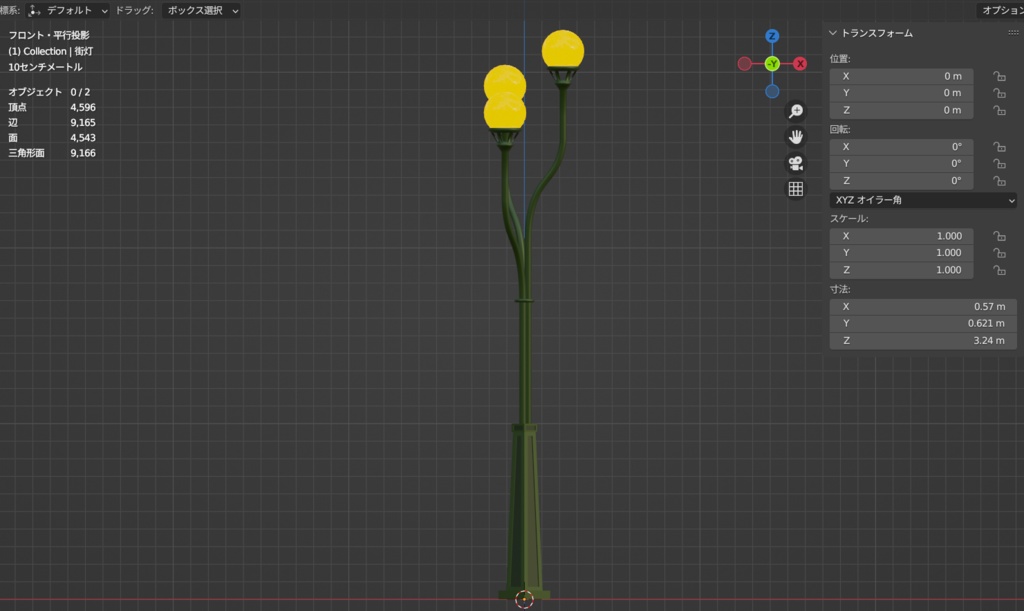Click location Z field showing 0 m

coord(901,110)
